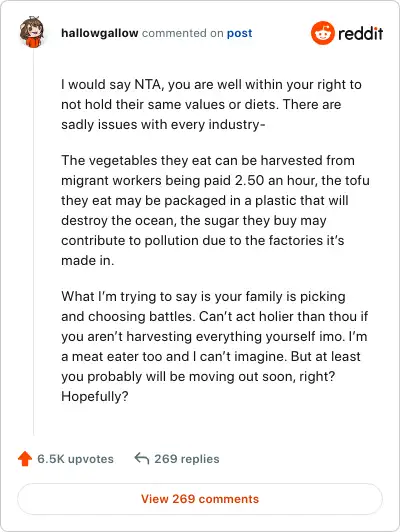The image size is (400, 532).
Task: Click the reddit wordmark text
Action: pos(361,33)
